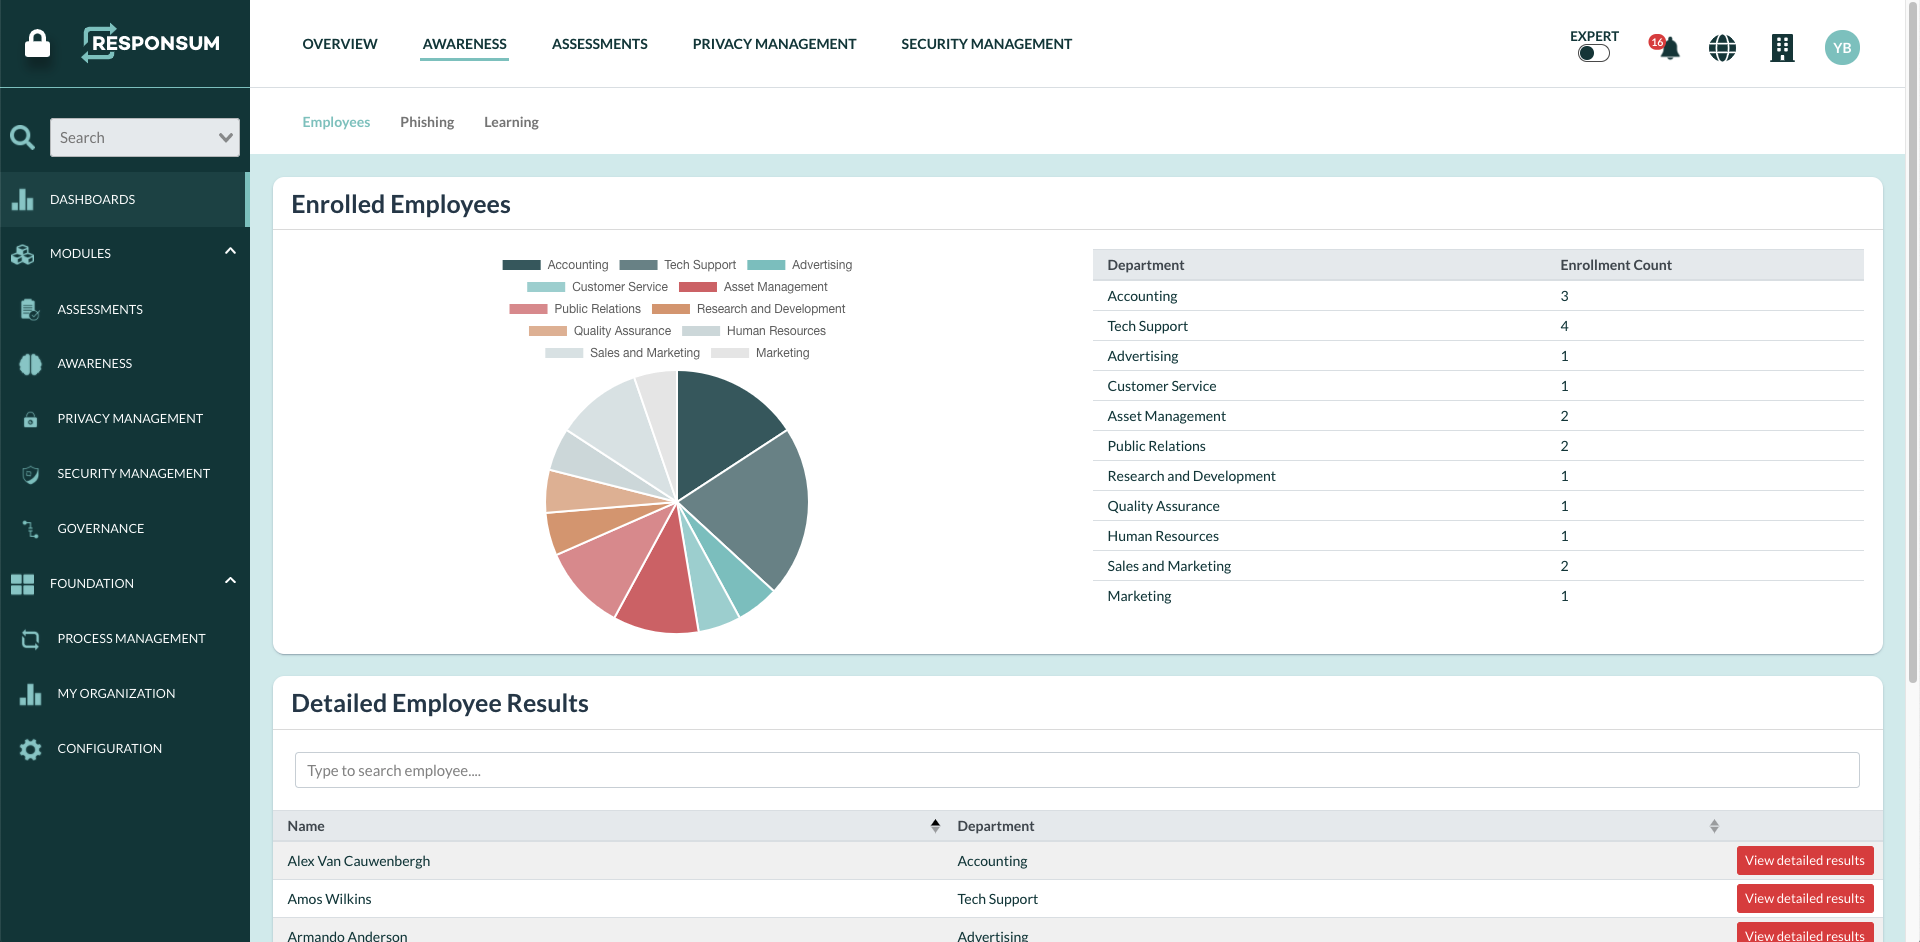Screen dimensions: 1920x942
Task: Click the Awareness brain icon in sidebar
Action: (x=29, y=363)
